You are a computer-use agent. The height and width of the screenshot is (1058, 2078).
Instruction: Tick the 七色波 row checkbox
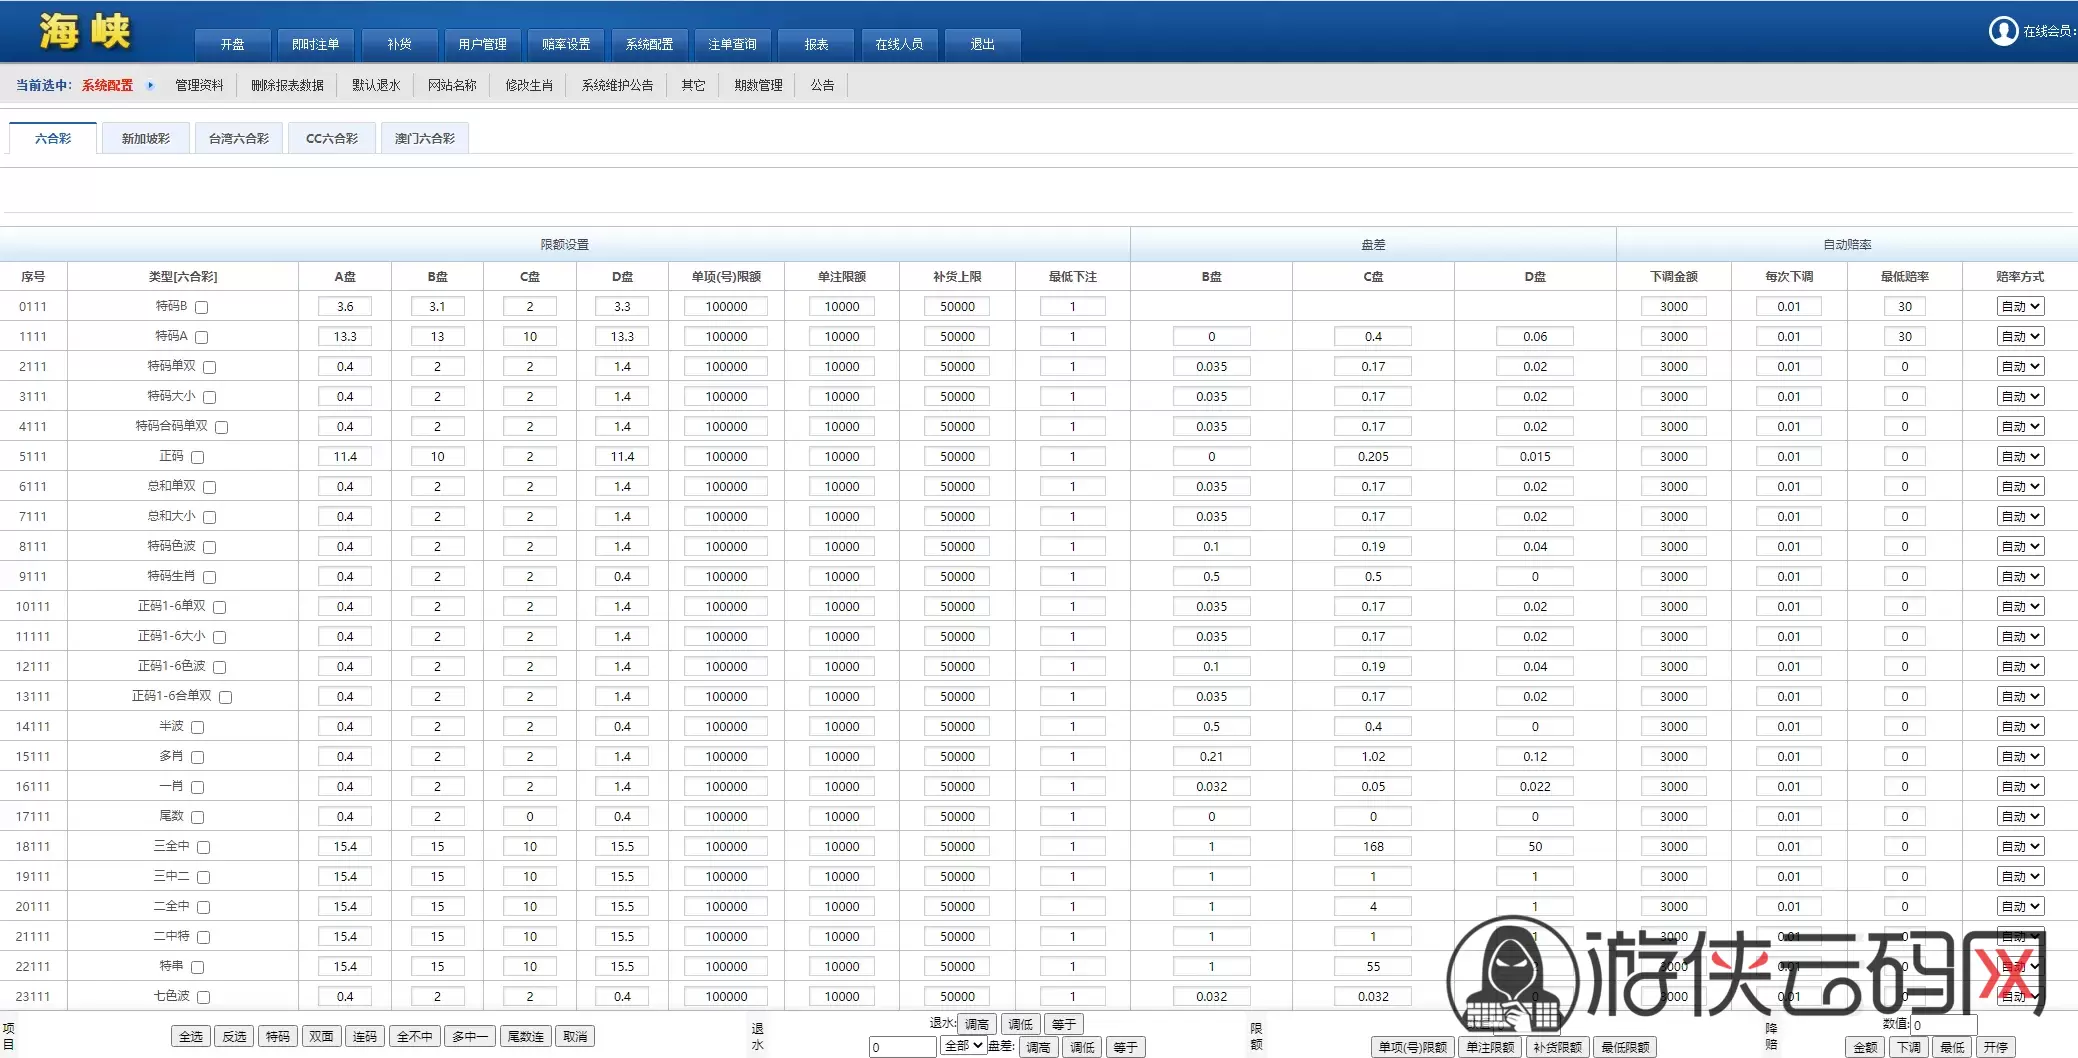[x=203, y=997]
